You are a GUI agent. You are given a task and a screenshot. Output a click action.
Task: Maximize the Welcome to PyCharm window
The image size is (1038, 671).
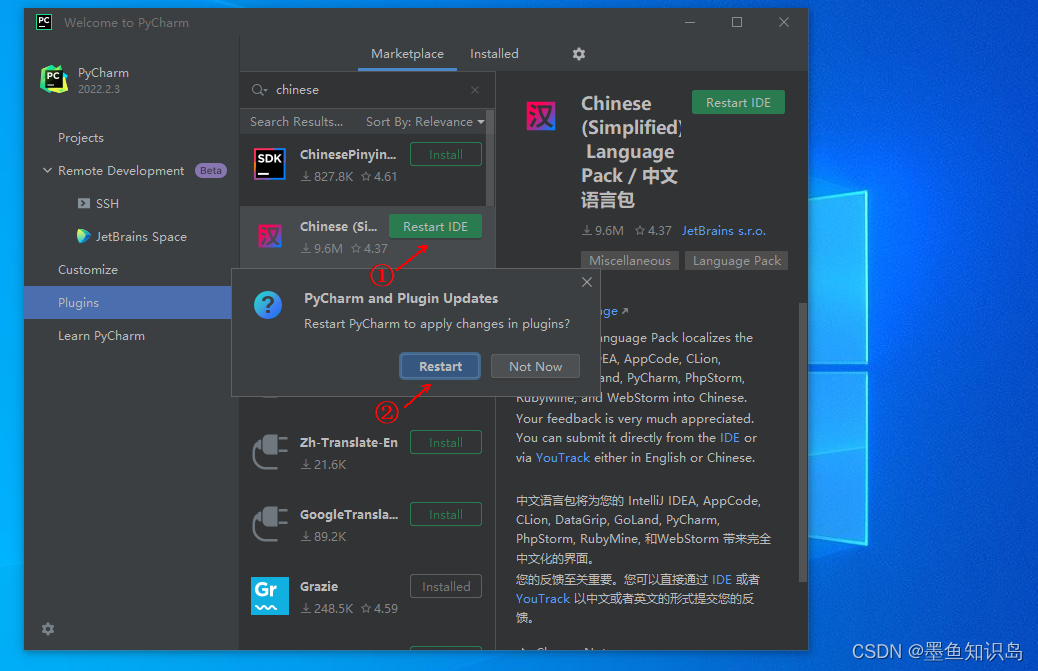[737, 22]
